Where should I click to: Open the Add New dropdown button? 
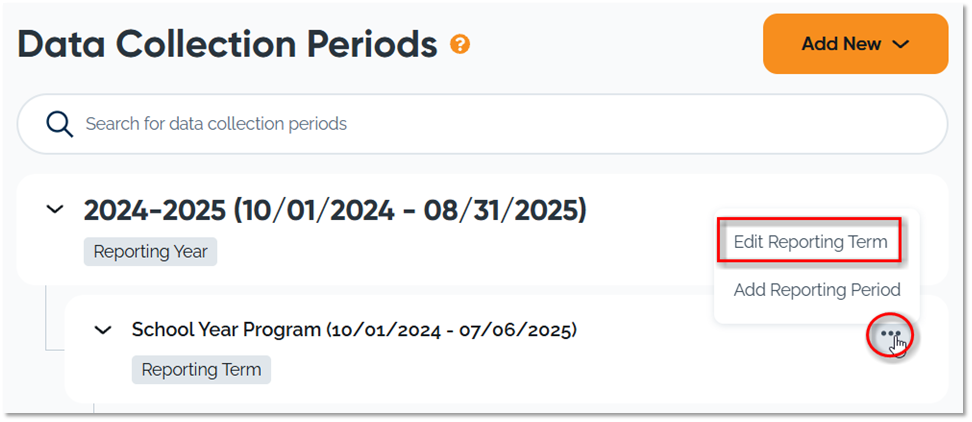coord(855,44)
